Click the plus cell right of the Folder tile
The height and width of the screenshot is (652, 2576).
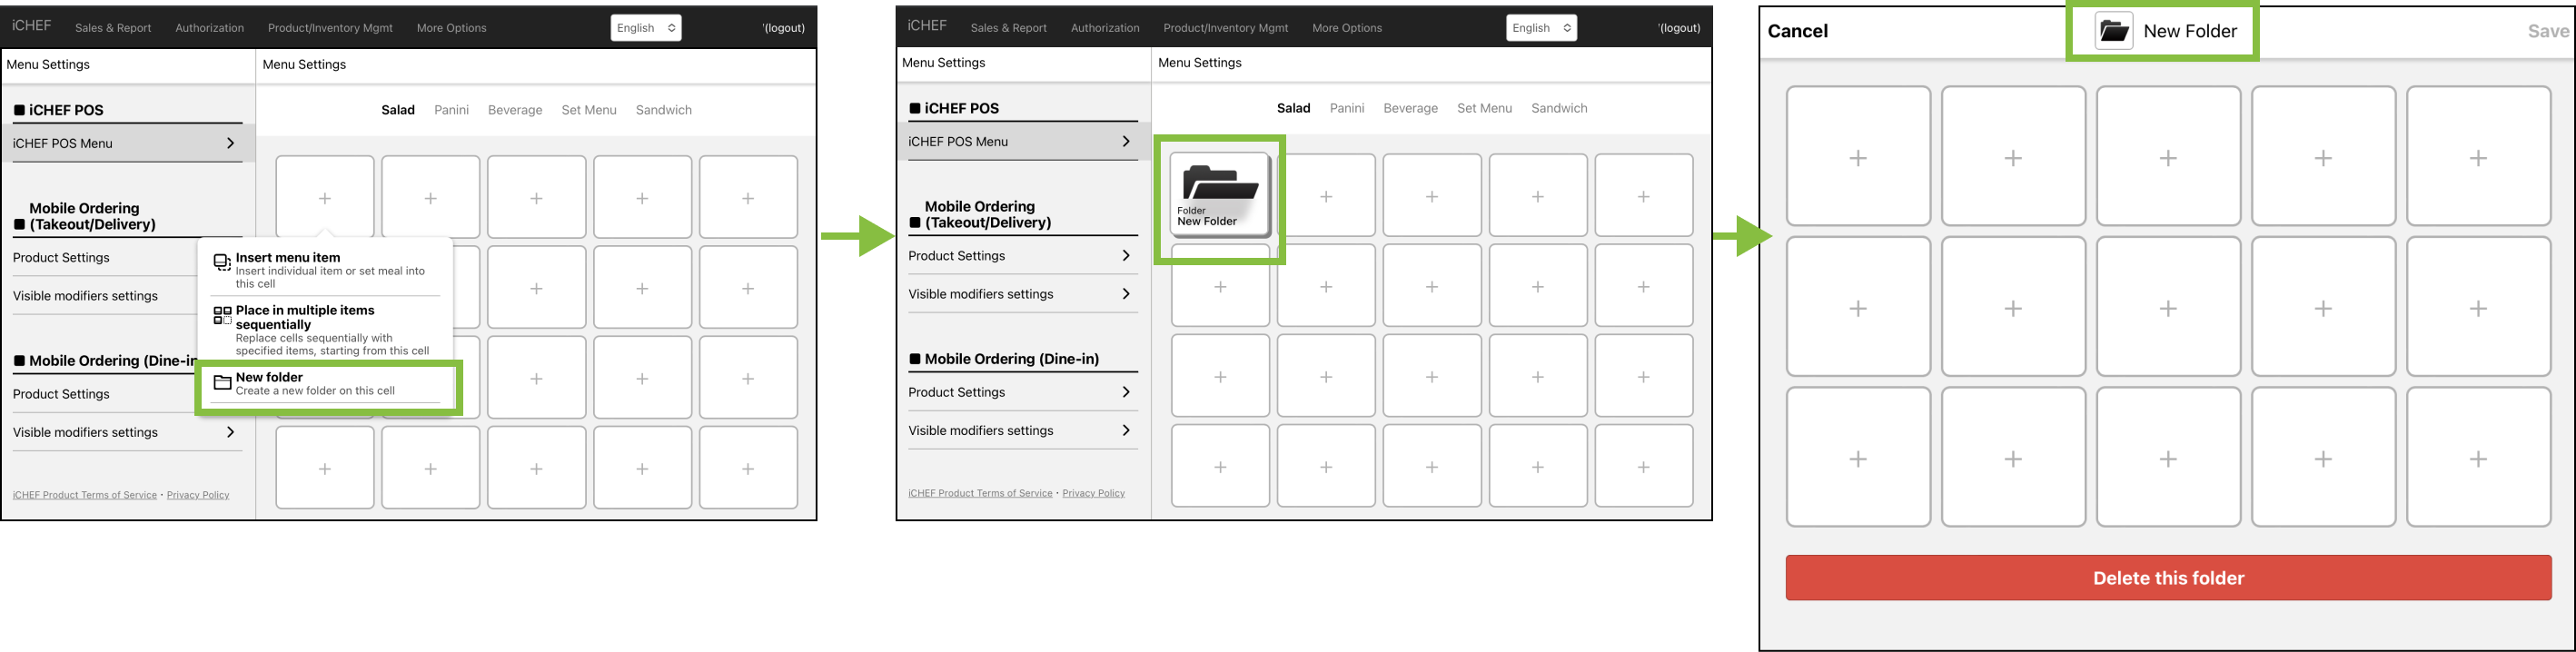pos(1325,196)
